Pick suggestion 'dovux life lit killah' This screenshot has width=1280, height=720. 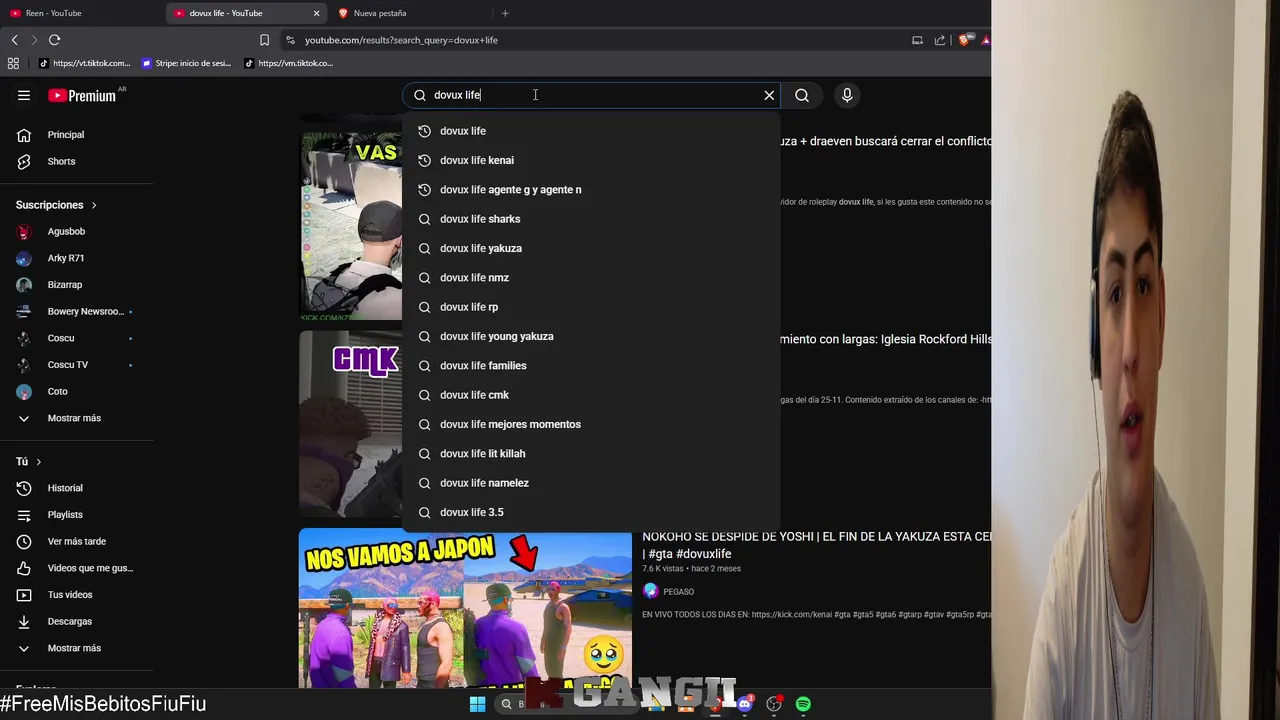590,453
